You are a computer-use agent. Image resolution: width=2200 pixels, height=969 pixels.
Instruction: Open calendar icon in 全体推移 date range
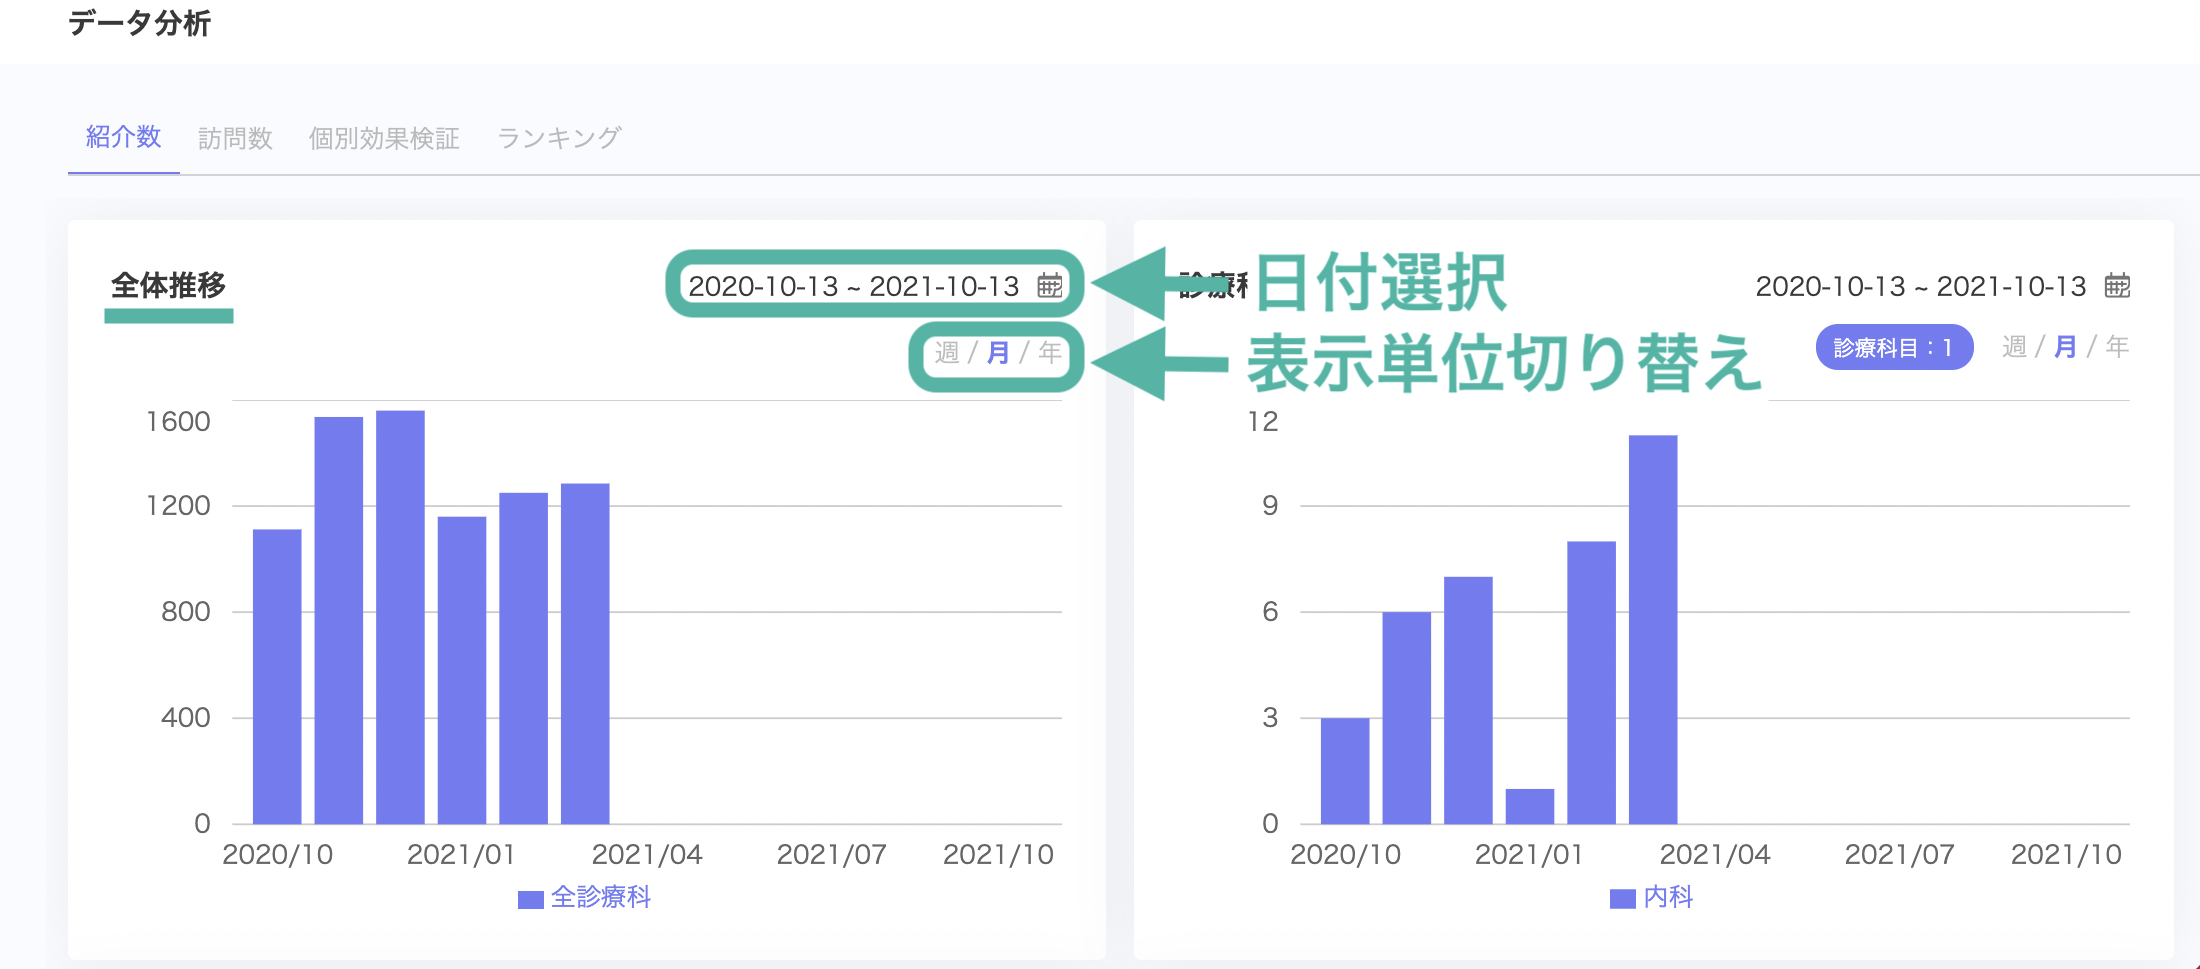click(x=1049, y=285)
